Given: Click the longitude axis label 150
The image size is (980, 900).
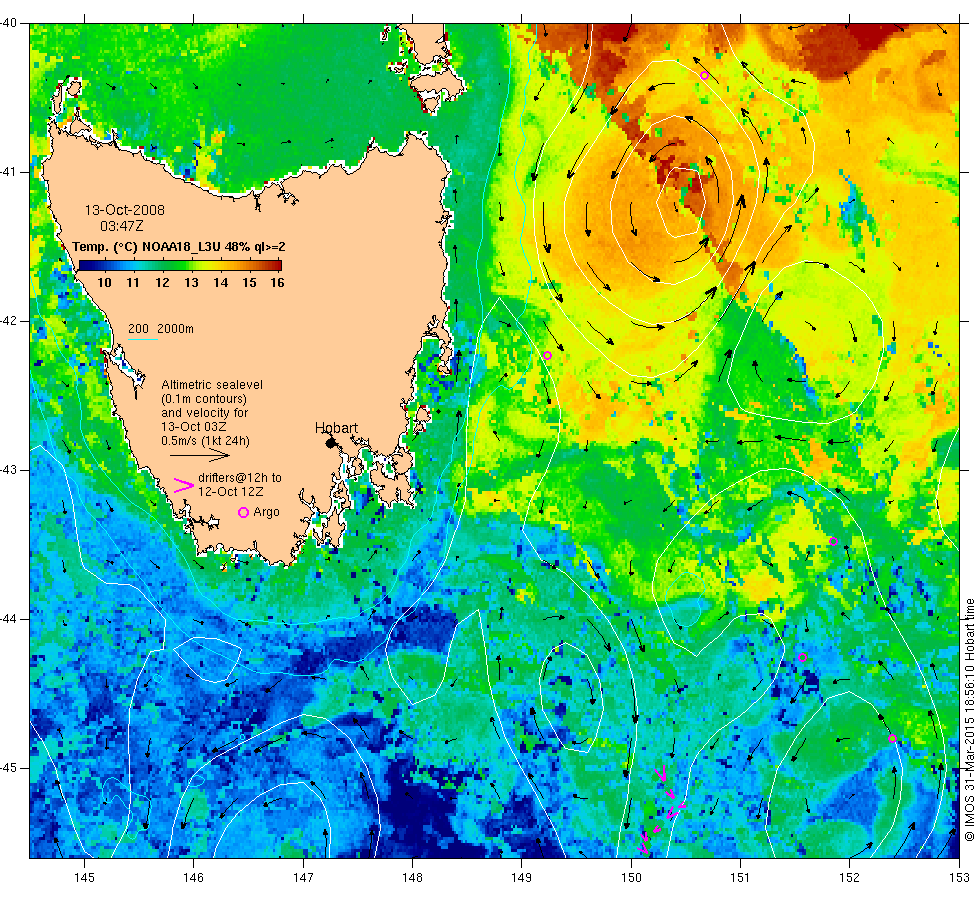Looking at the screenshot, I should point(631,878).
